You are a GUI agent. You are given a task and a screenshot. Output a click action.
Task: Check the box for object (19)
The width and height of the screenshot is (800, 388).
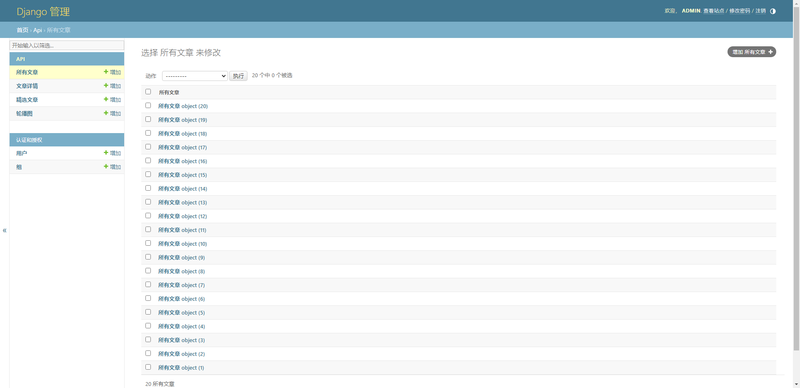[148, 119]
